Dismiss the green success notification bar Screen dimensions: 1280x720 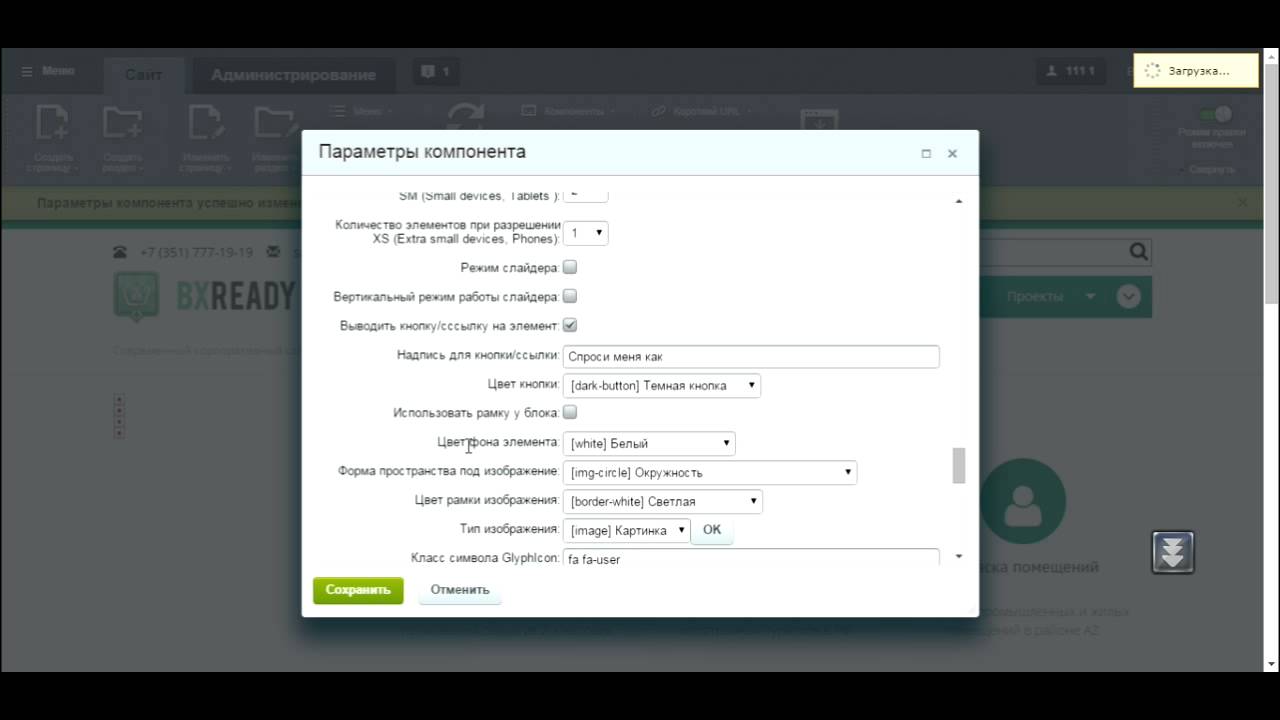[1242, 203]
